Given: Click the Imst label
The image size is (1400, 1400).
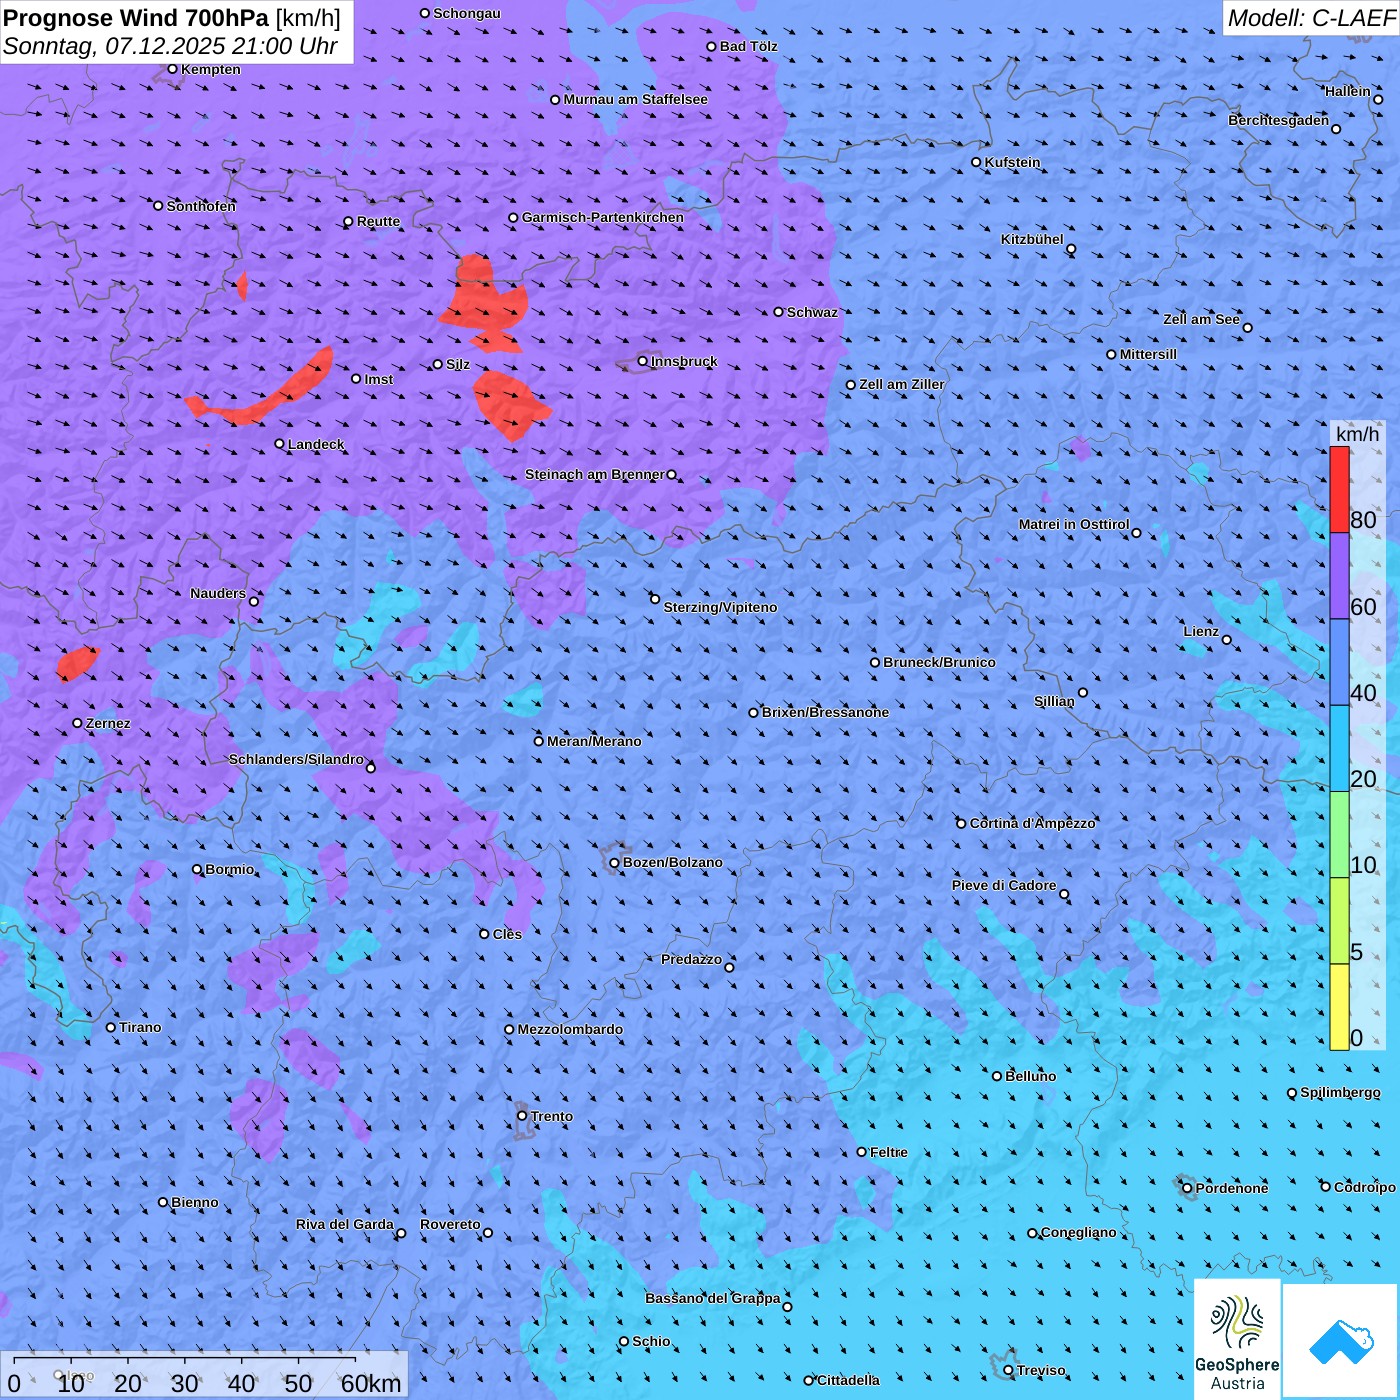Looking at the screenshot, I should (x=378, y=379).
